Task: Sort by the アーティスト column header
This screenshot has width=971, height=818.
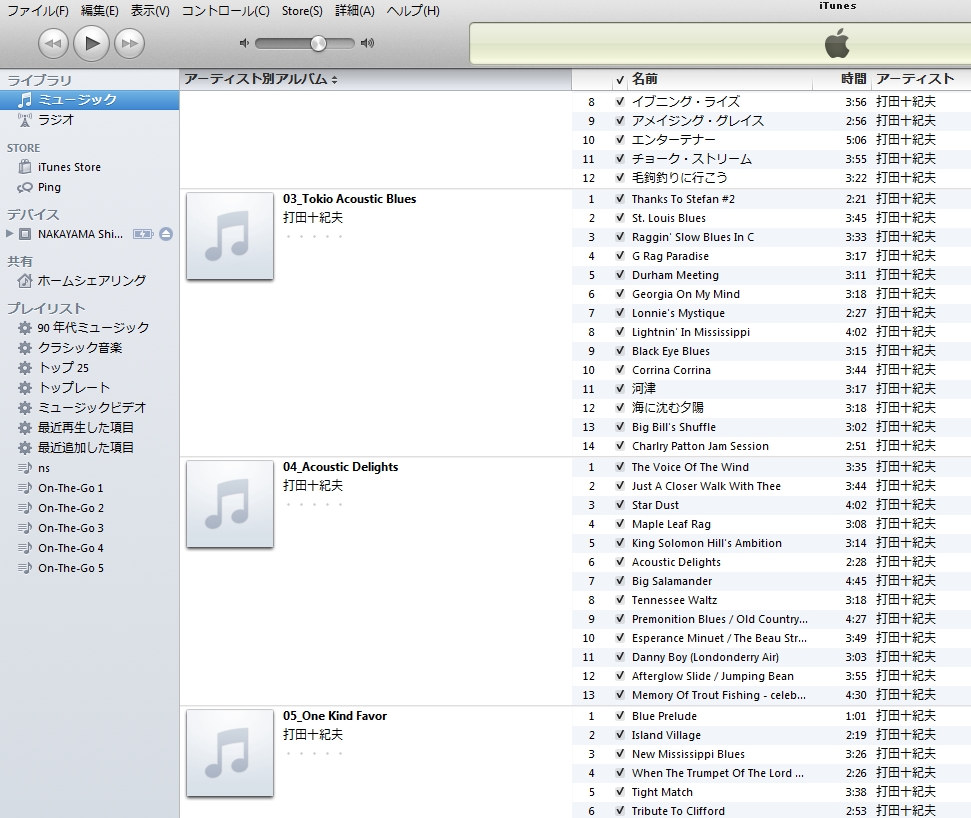Action: [915, 79]
